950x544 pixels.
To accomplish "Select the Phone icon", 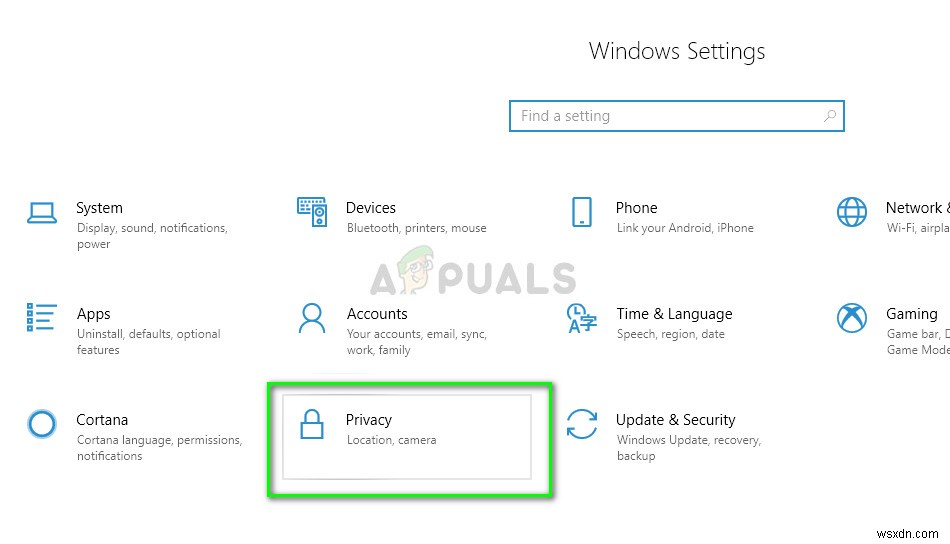I will tap(582, 212).
